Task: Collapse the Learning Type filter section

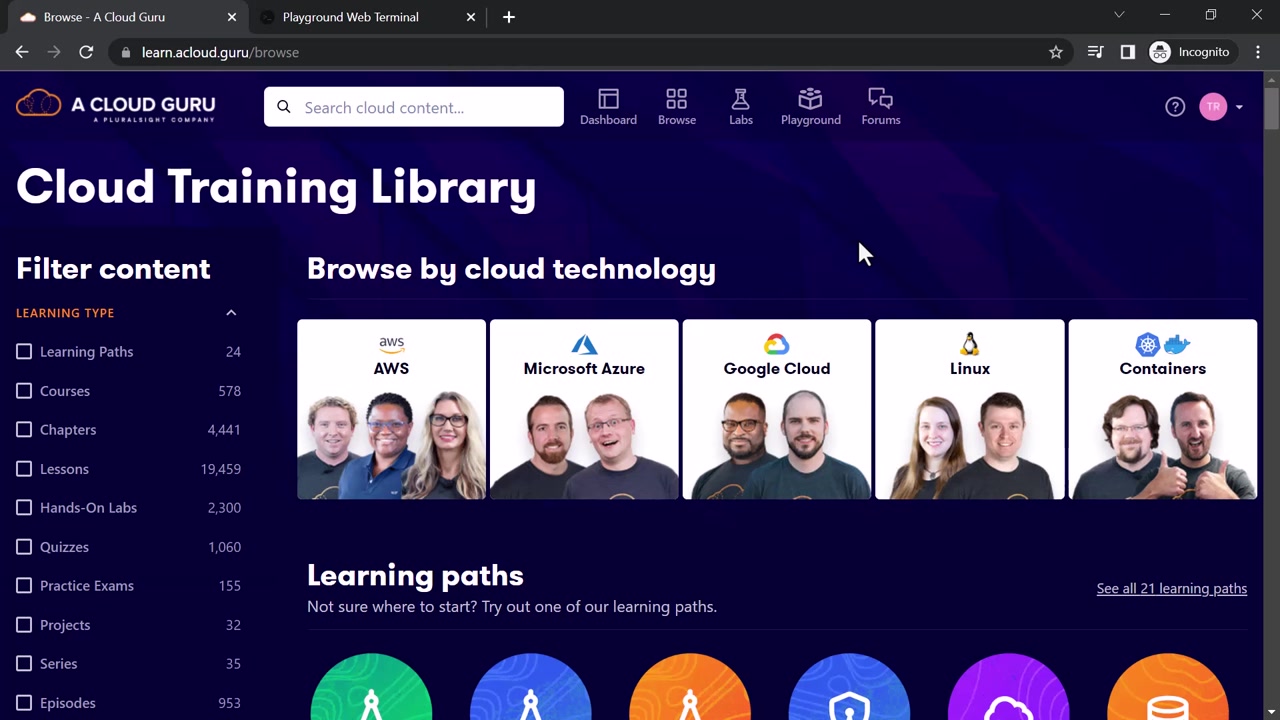Action: [x=231, y=313]
